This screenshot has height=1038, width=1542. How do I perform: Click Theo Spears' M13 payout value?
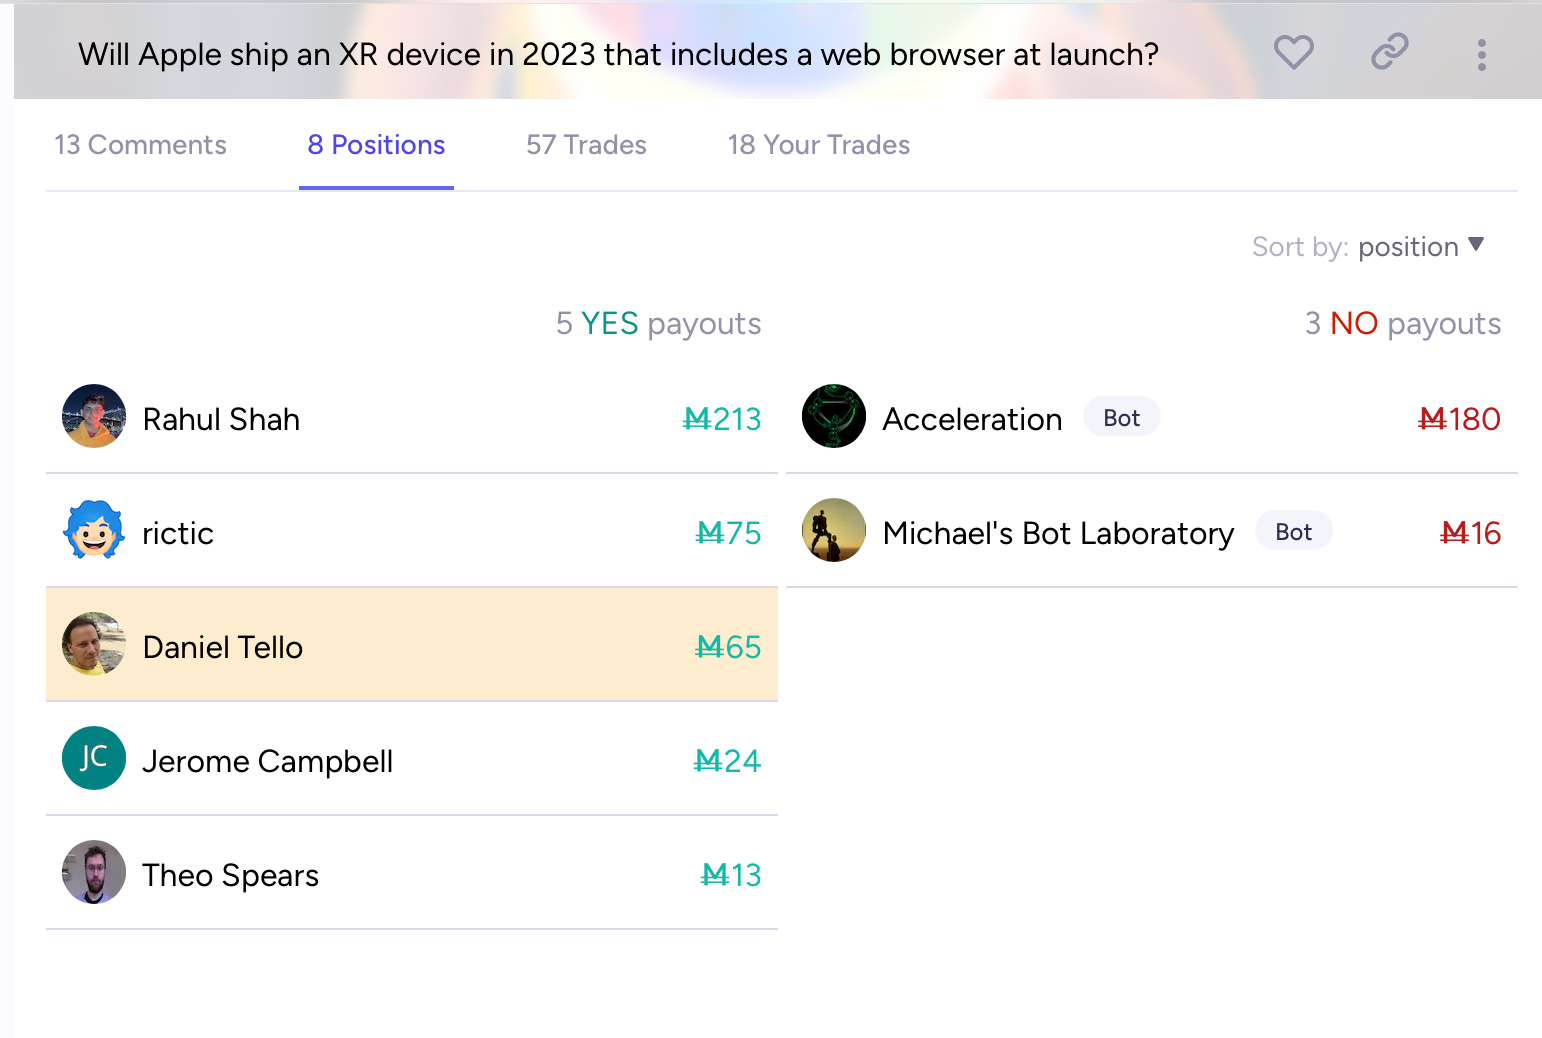[731, 875]
